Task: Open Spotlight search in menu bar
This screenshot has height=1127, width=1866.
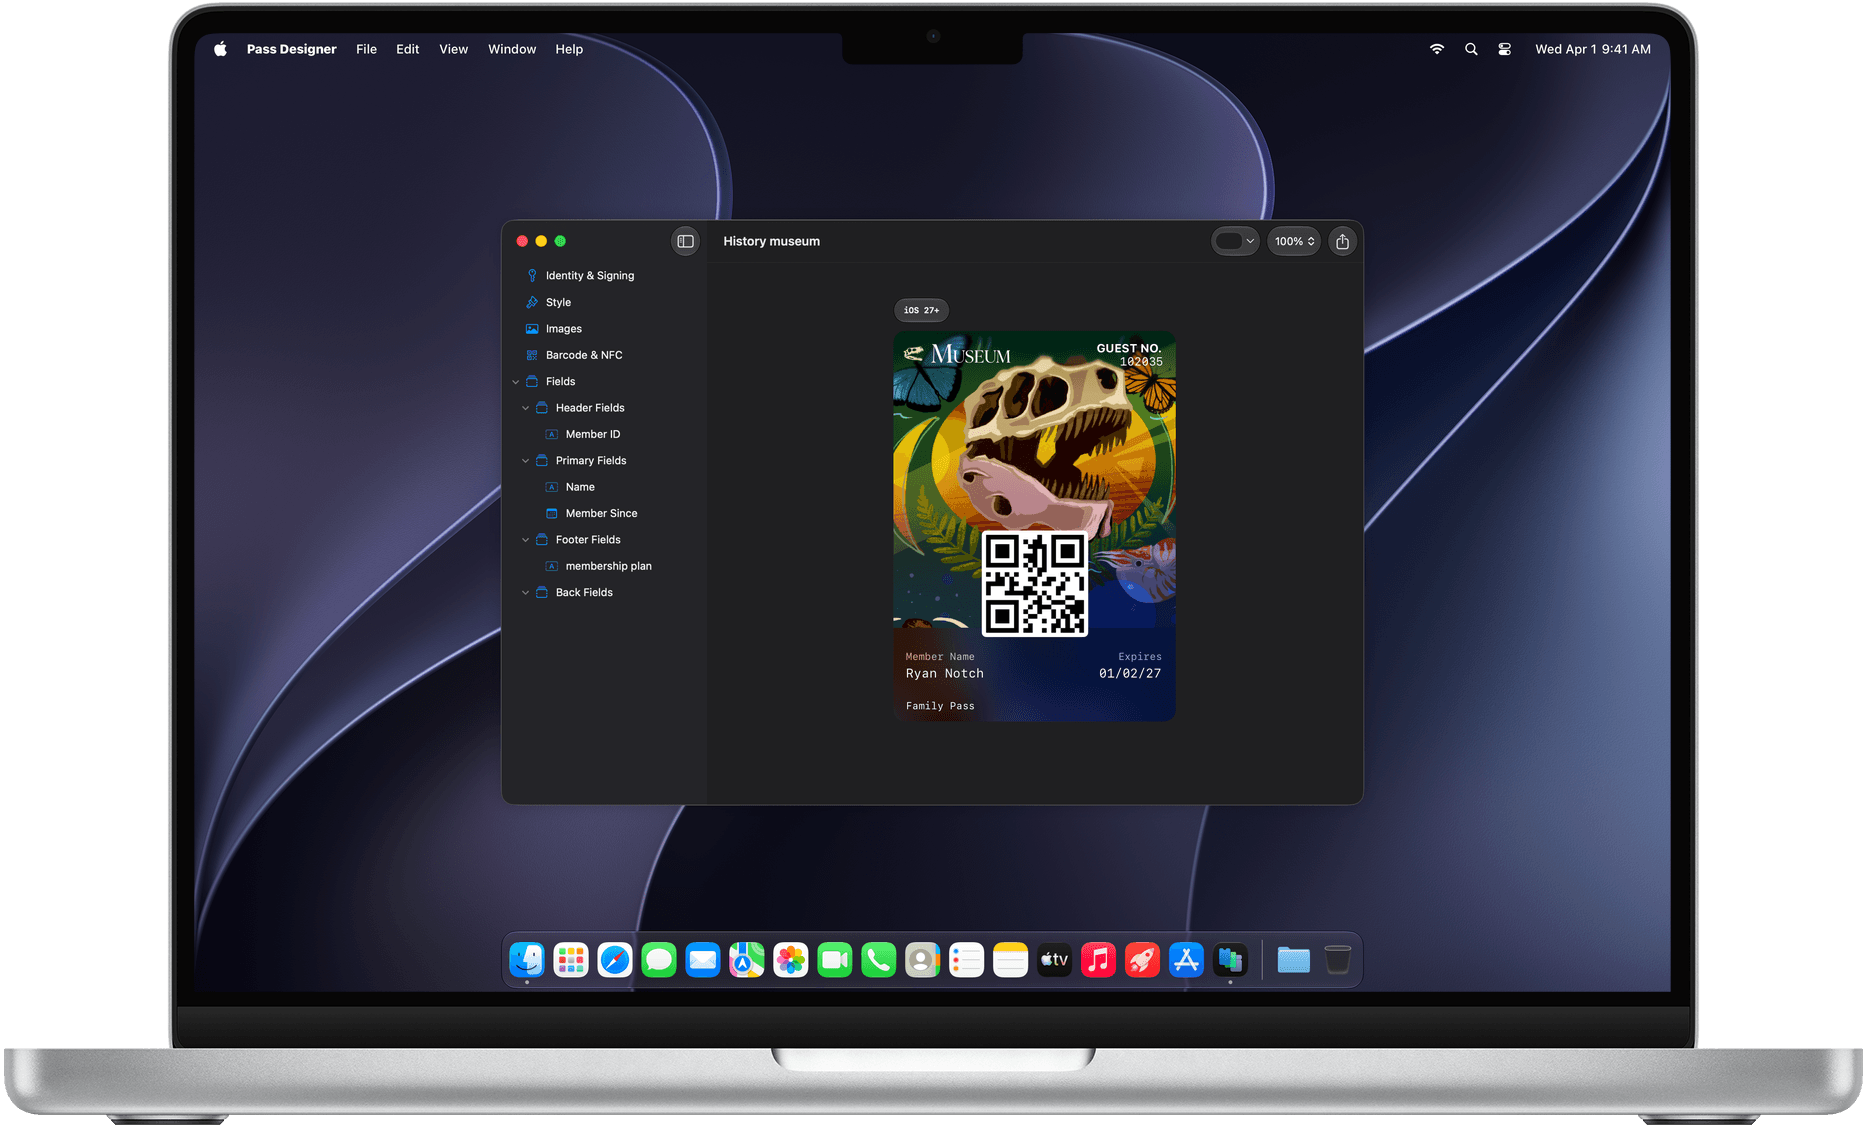Action: pos(1471,49)
